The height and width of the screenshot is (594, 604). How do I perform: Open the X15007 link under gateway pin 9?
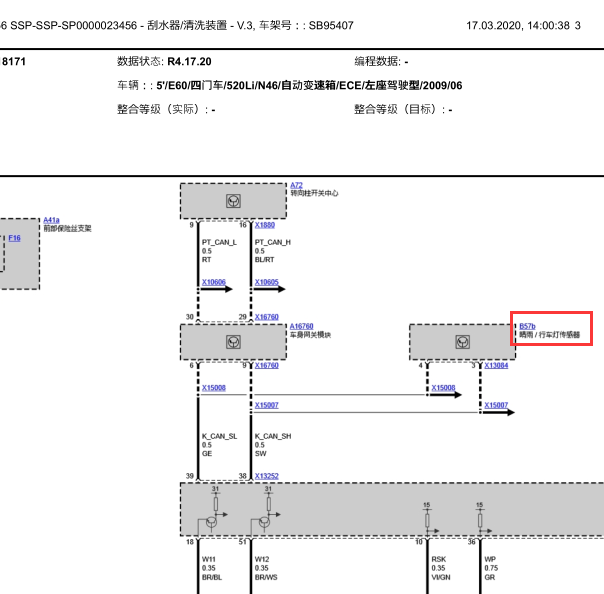[267, 405]
